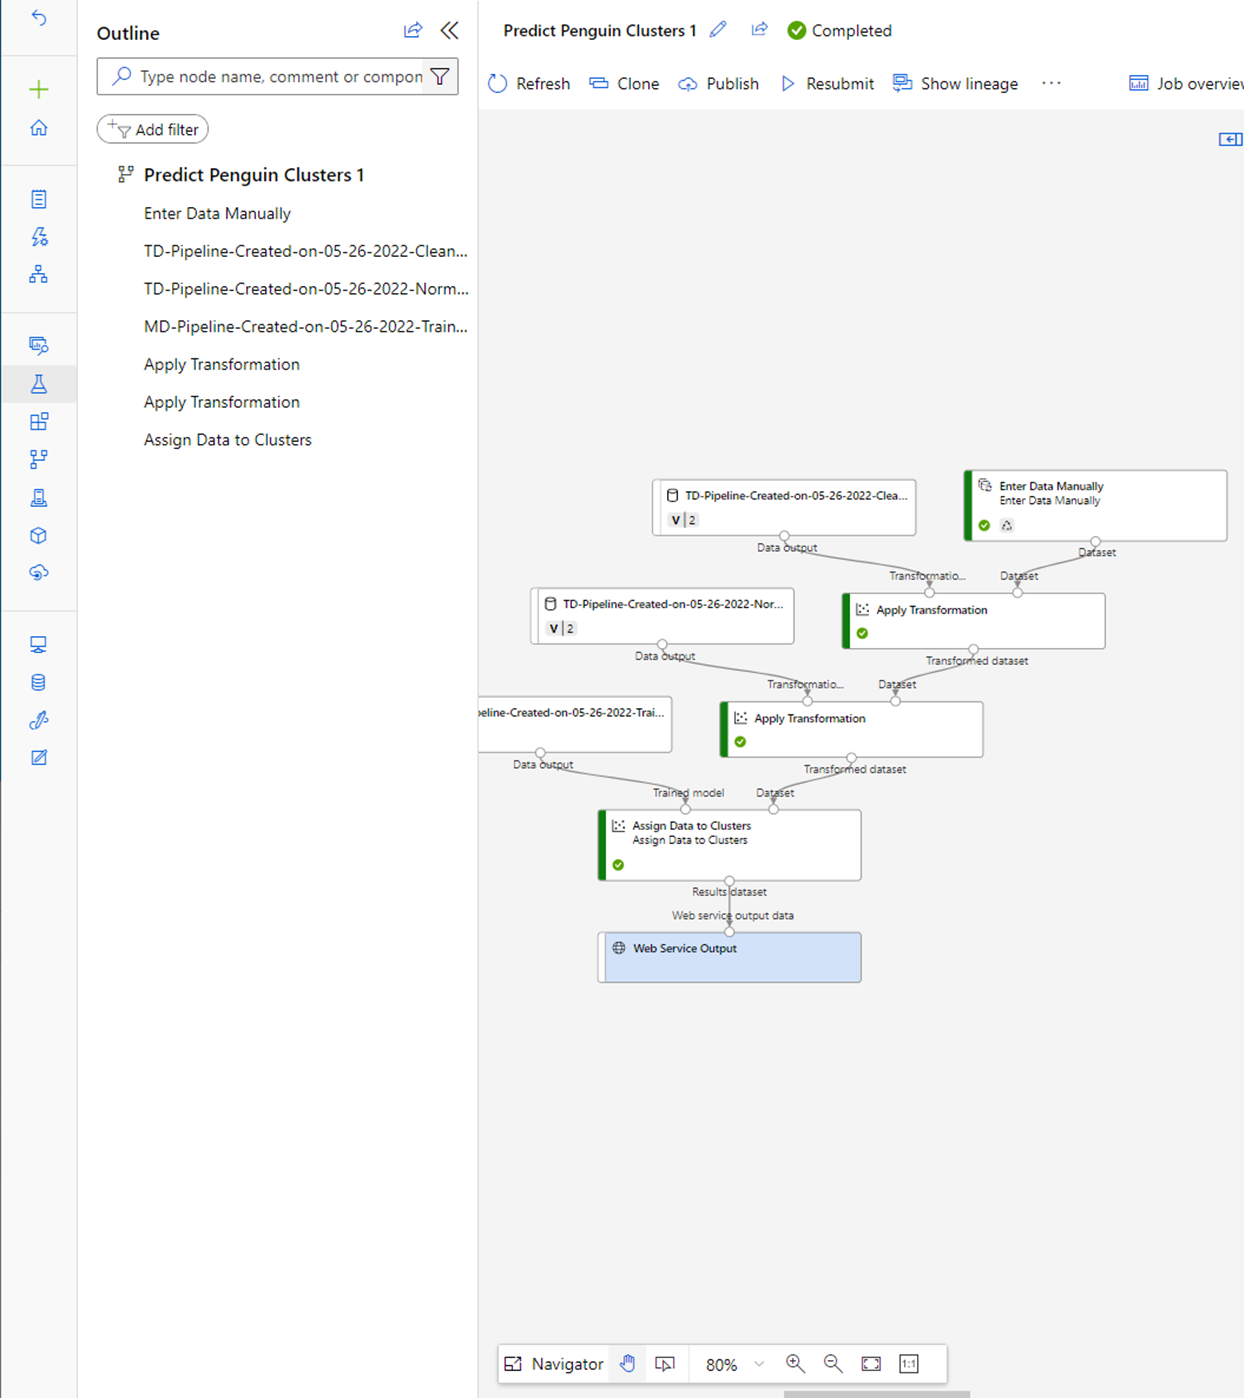Click the share icon next to pipeline title
This screenshot has width=1244, height=1398.
pos(760,30)
